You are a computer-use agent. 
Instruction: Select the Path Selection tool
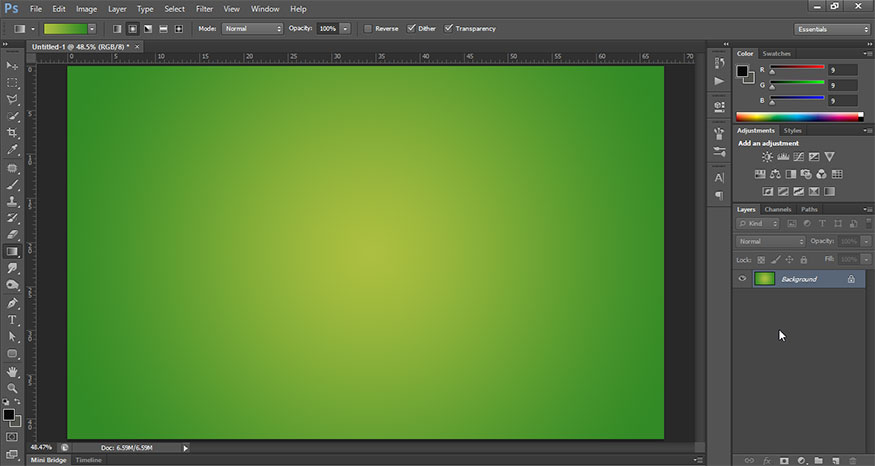click(12, 337)
